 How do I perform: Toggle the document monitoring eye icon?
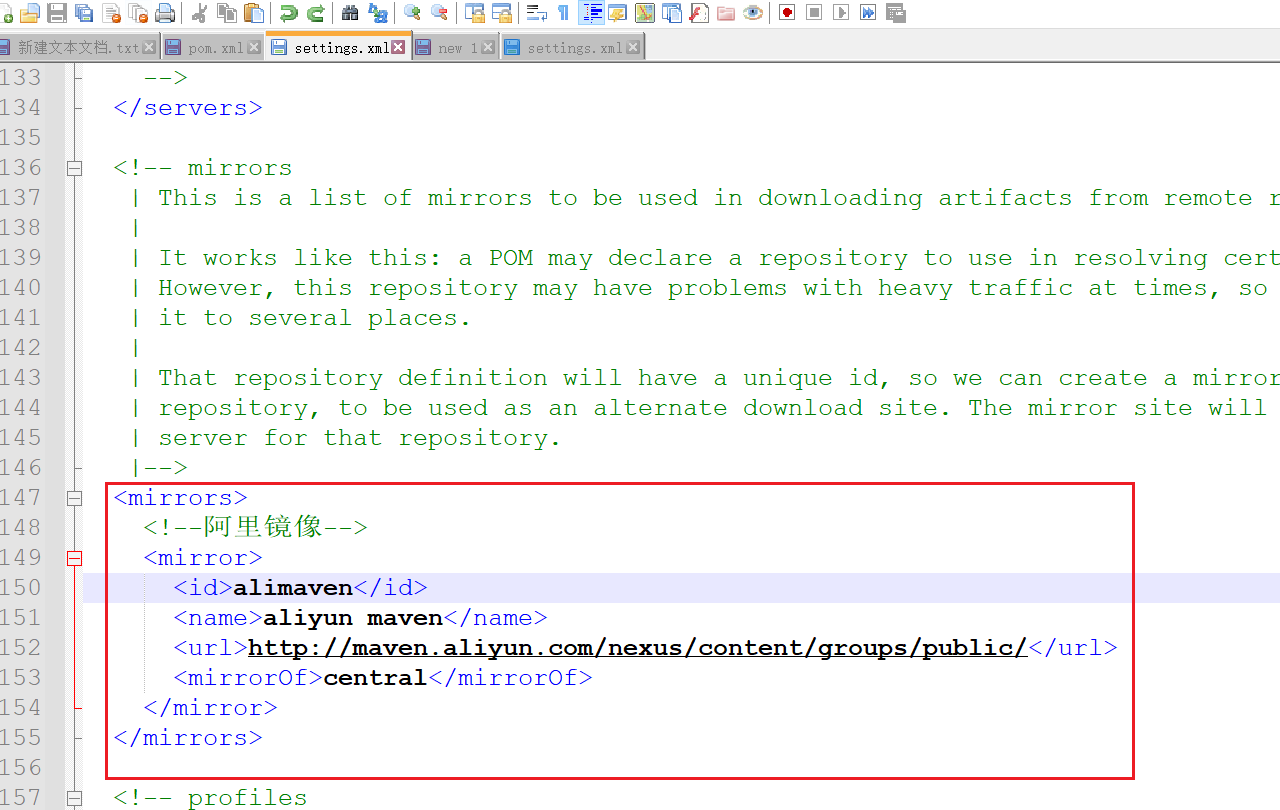click(x=751, y=13)
